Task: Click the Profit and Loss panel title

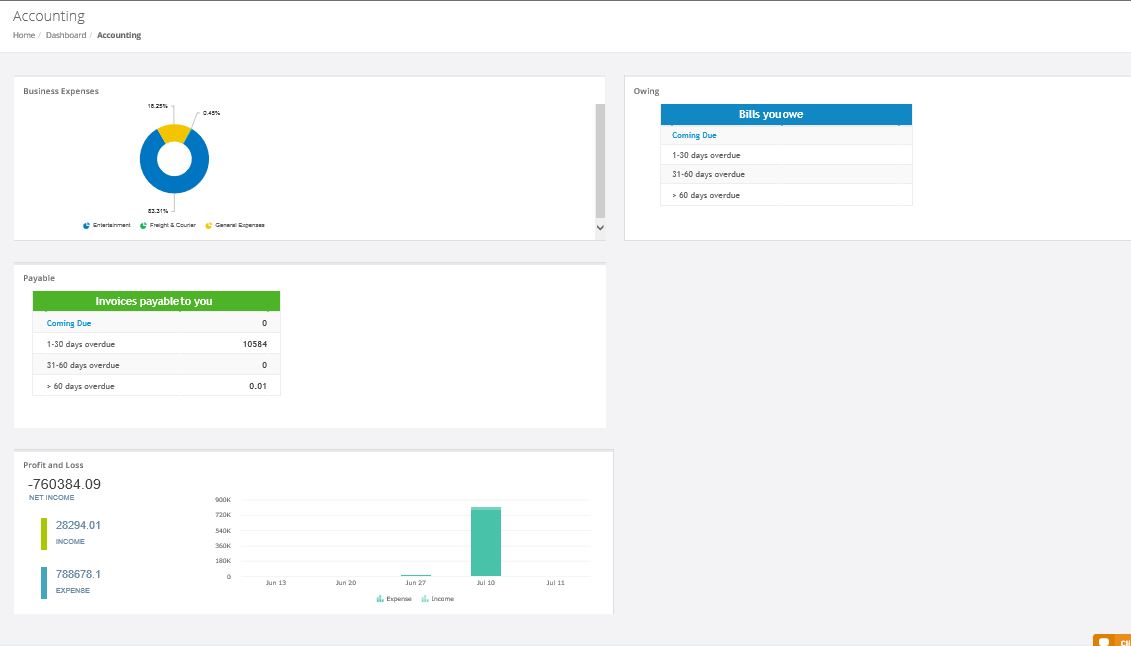Action: click(53, 465)
